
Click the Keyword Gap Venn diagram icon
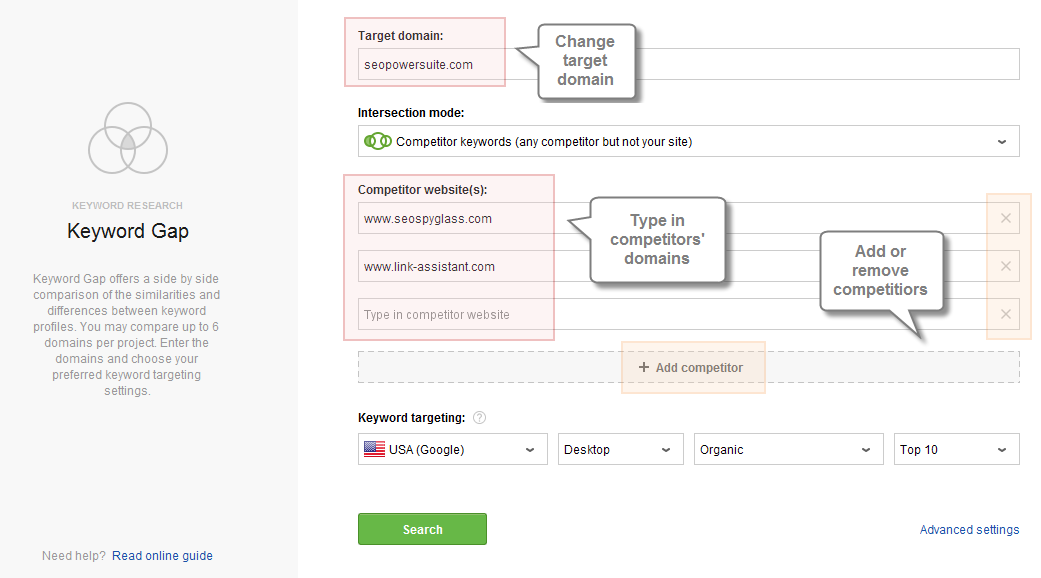pos(128,138)
